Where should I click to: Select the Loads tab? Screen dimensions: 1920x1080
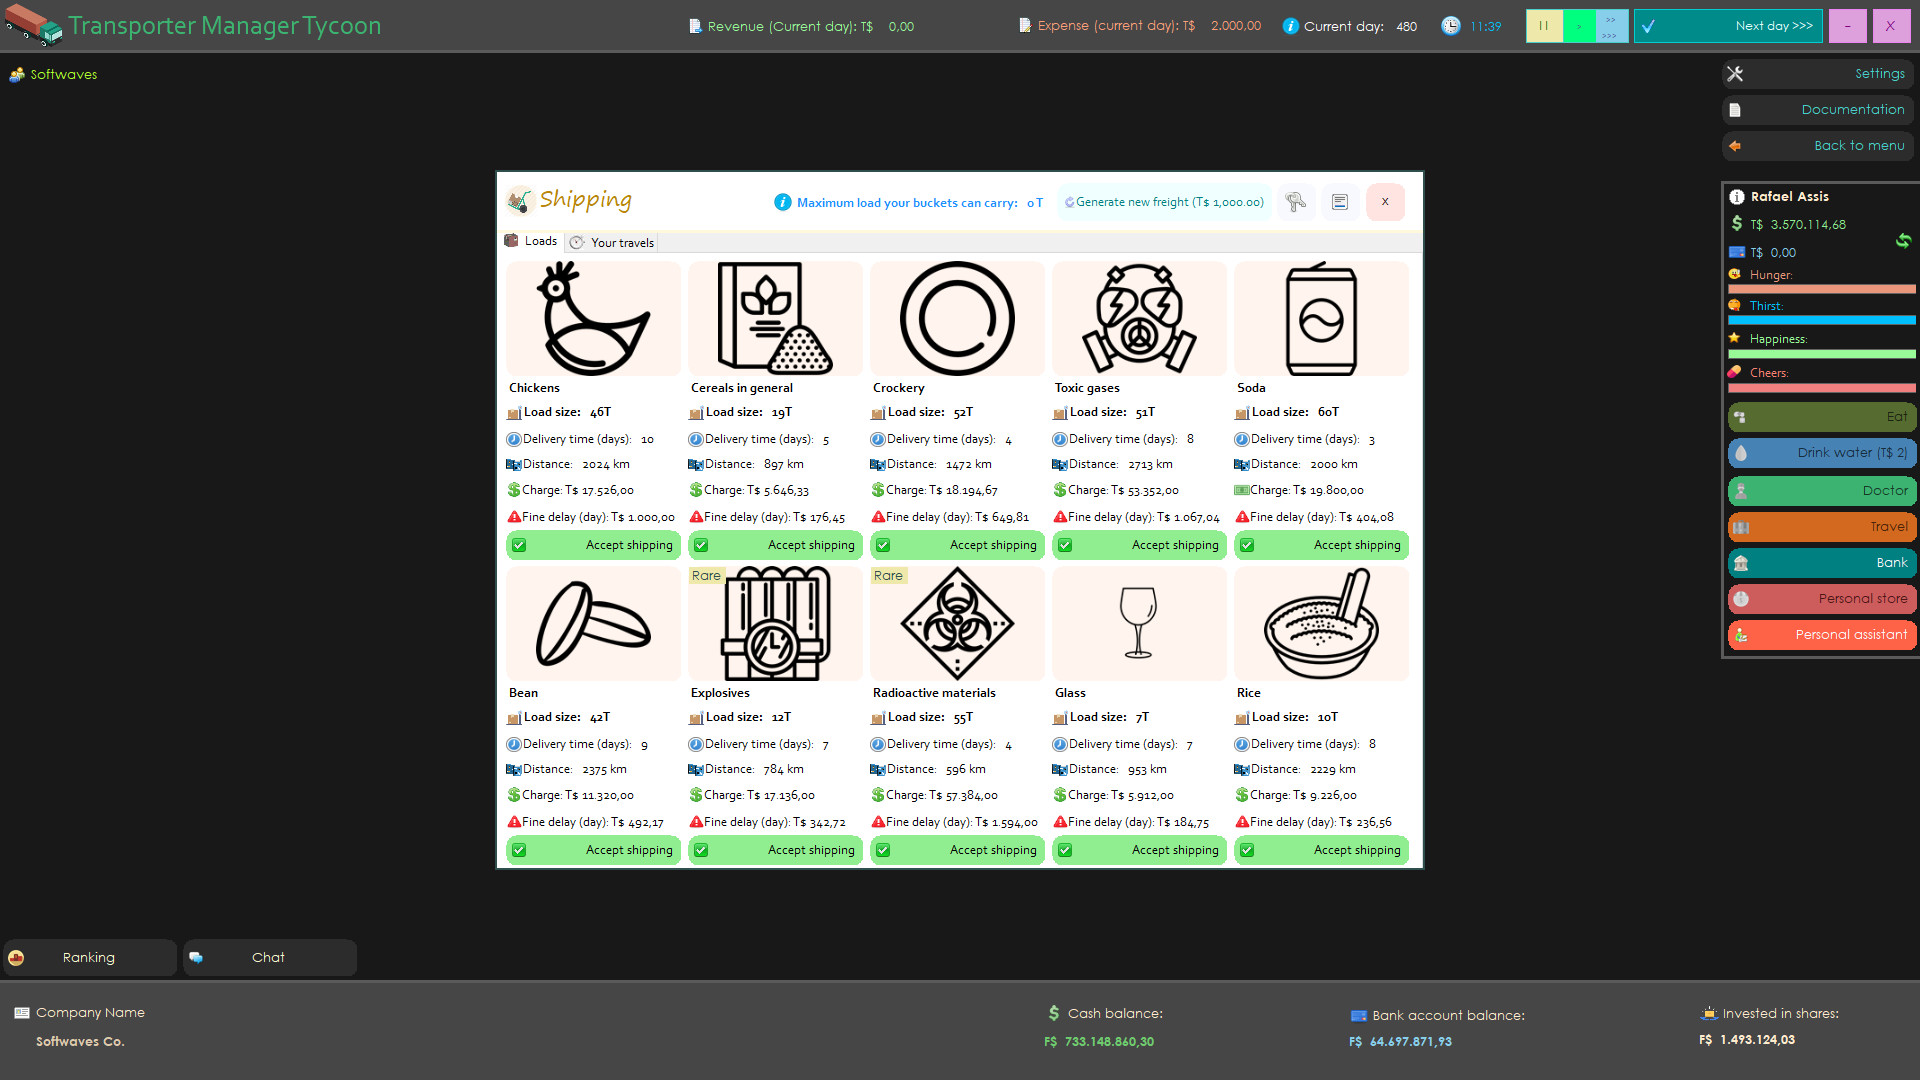531,241
